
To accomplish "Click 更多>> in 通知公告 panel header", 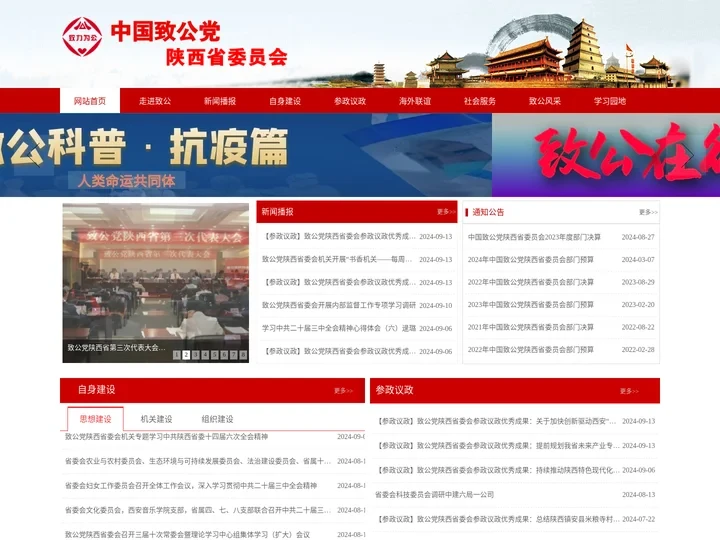I will [648, 212].
